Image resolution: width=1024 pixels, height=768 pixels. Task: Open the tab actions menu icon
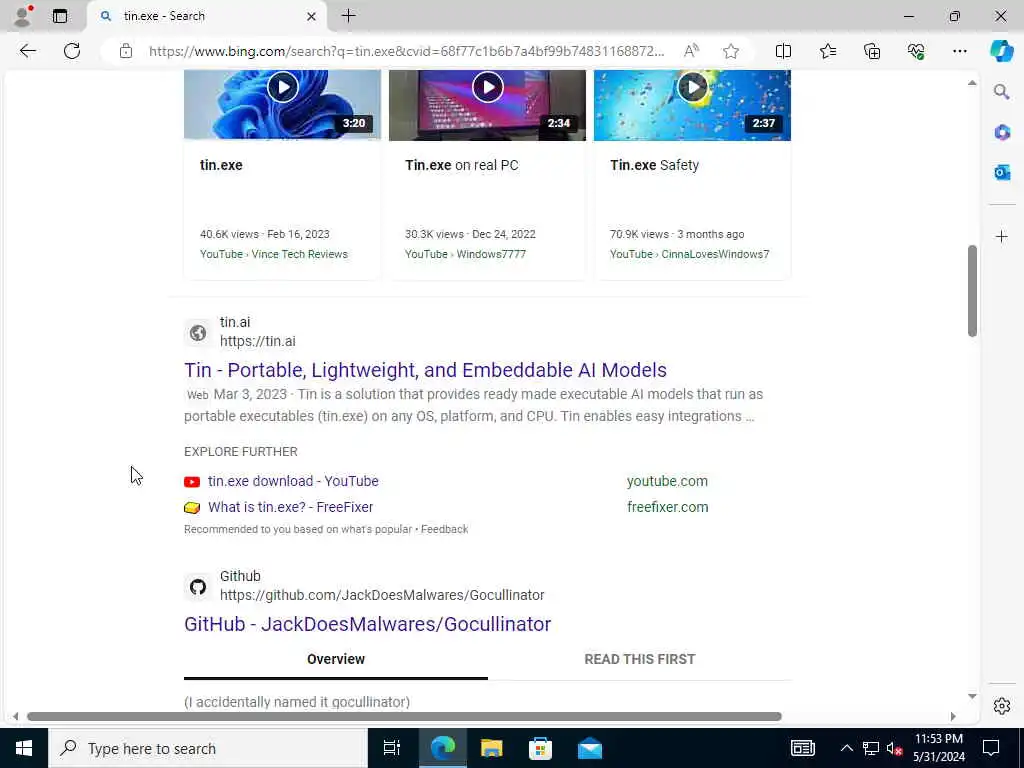click(x=59, y=16)
